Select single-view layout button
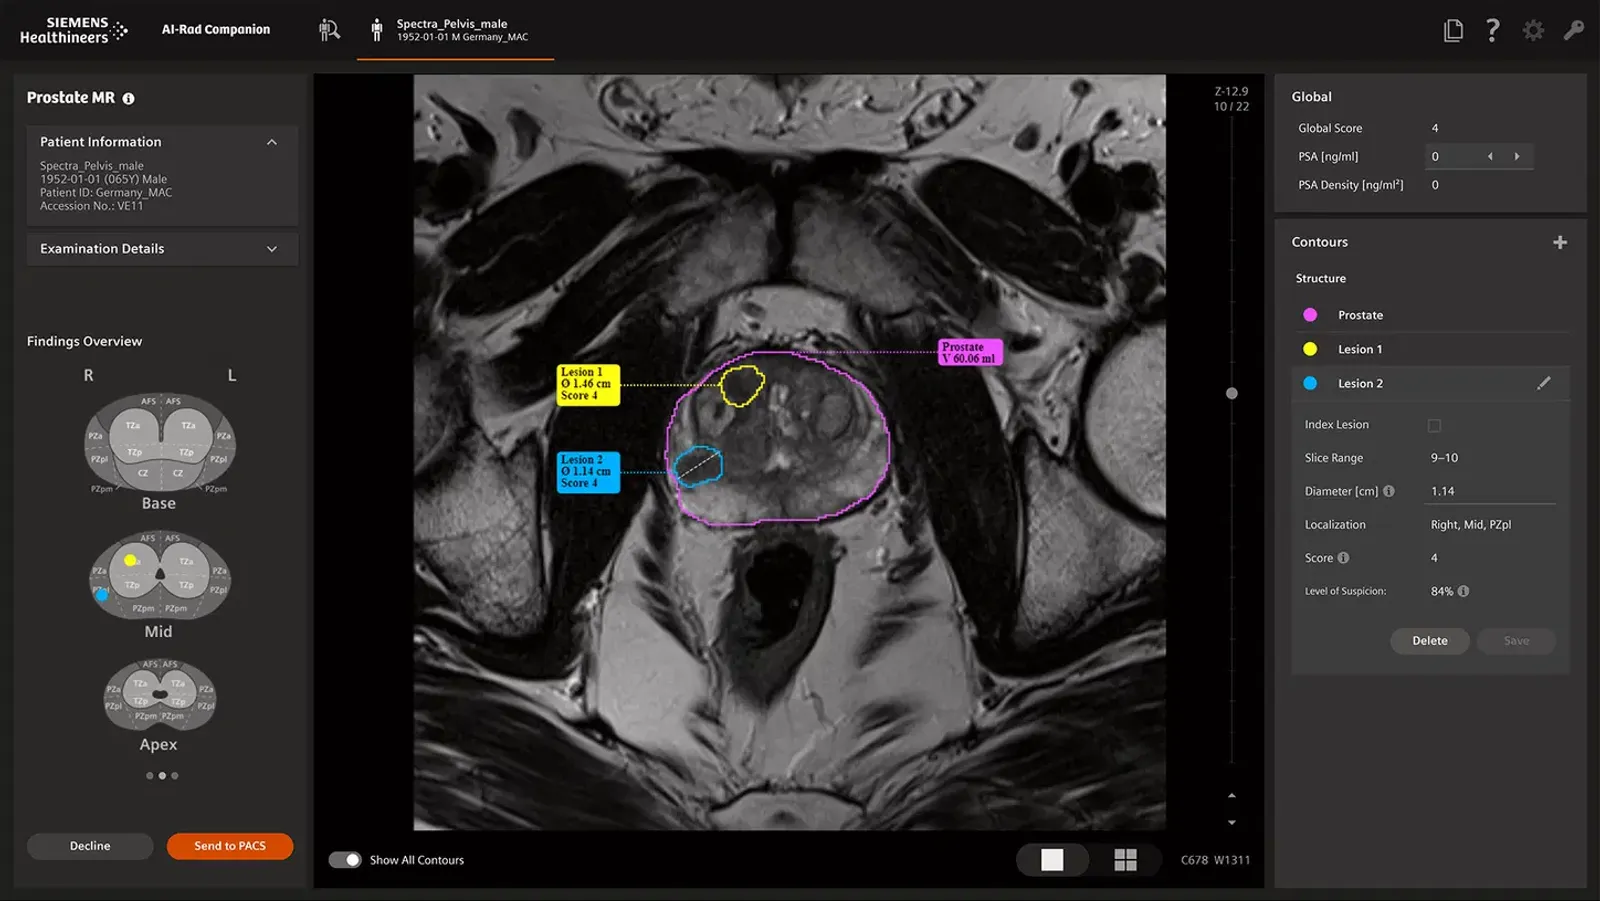The width and height of the screenshot is (1600, 901). 1052,860
